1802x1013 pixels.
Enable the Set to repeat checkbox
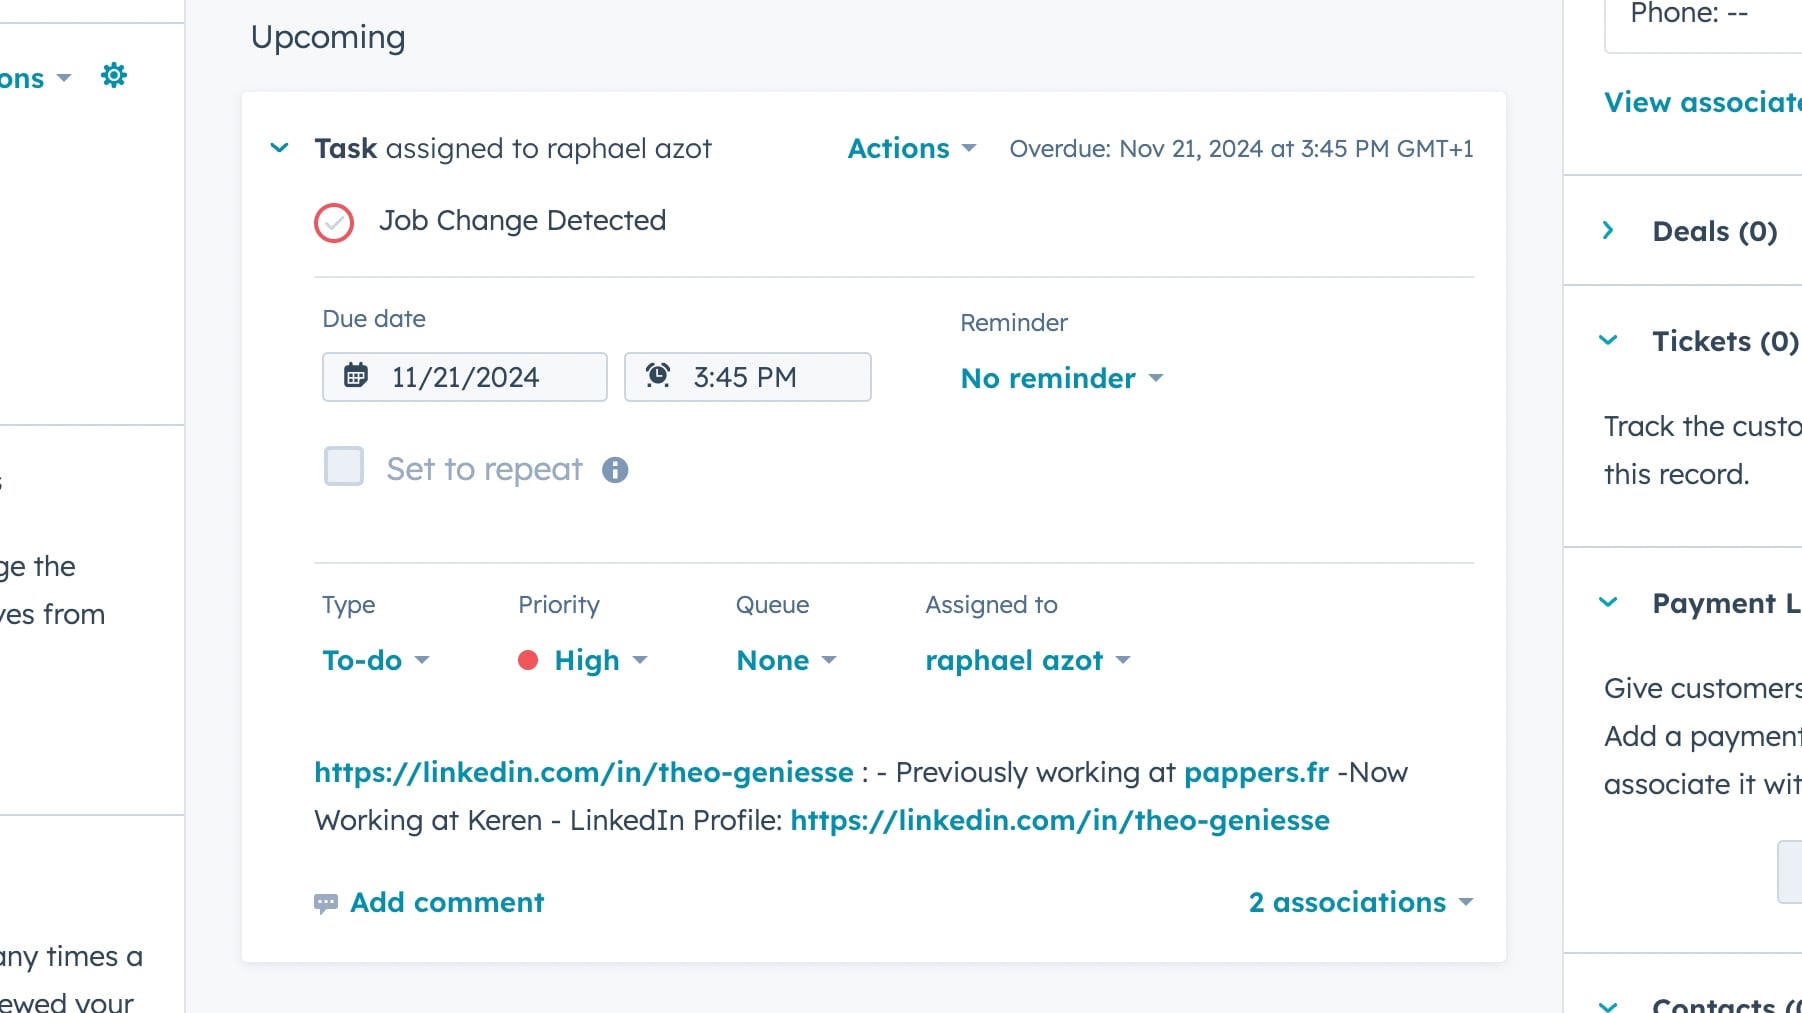(x=344, y=467)
